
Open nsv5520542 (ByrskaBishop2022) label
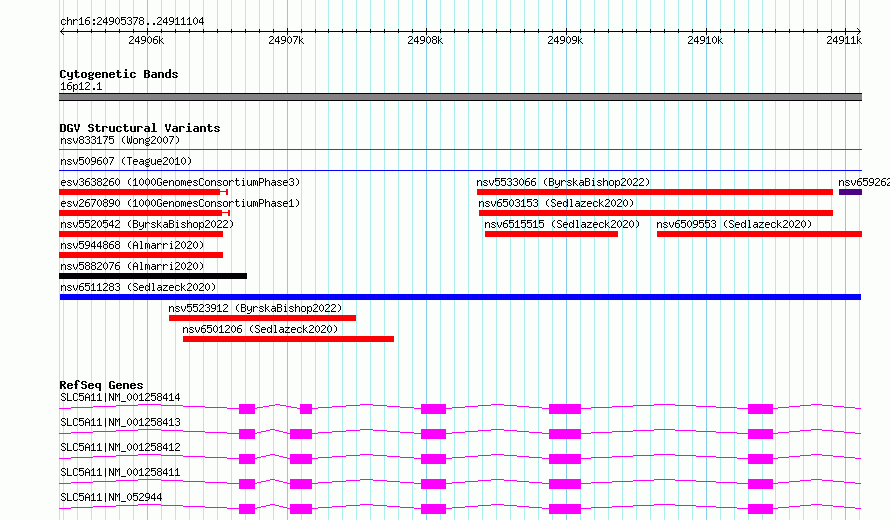click(147, 224)
